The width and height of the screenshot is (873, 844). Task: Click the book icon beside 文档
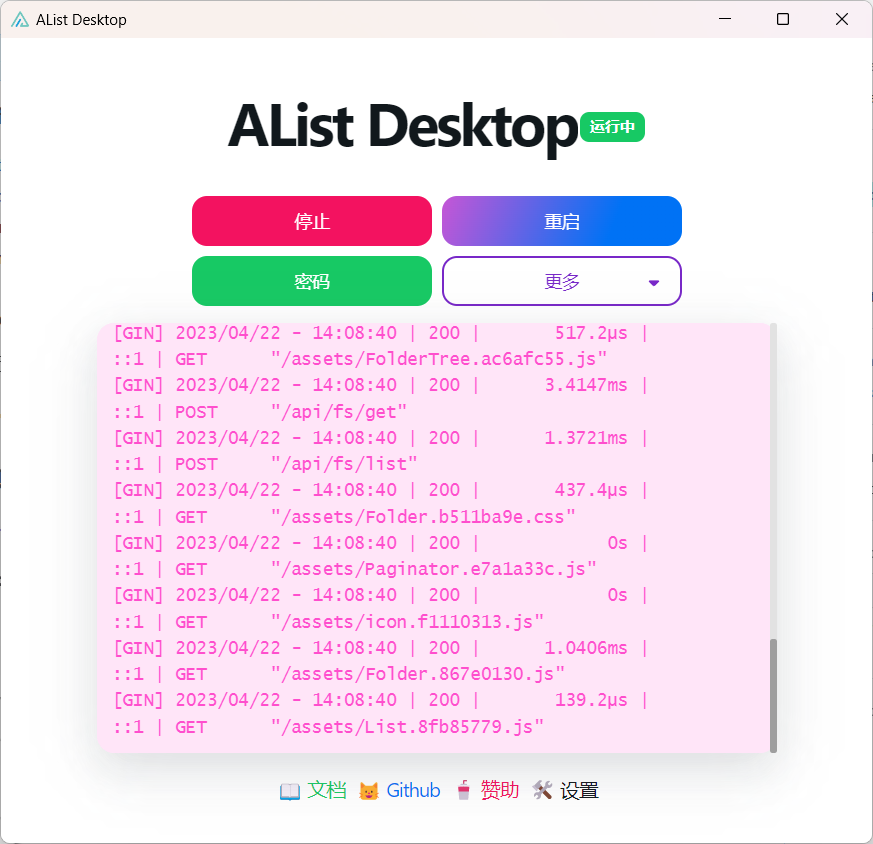click(290, 791)
